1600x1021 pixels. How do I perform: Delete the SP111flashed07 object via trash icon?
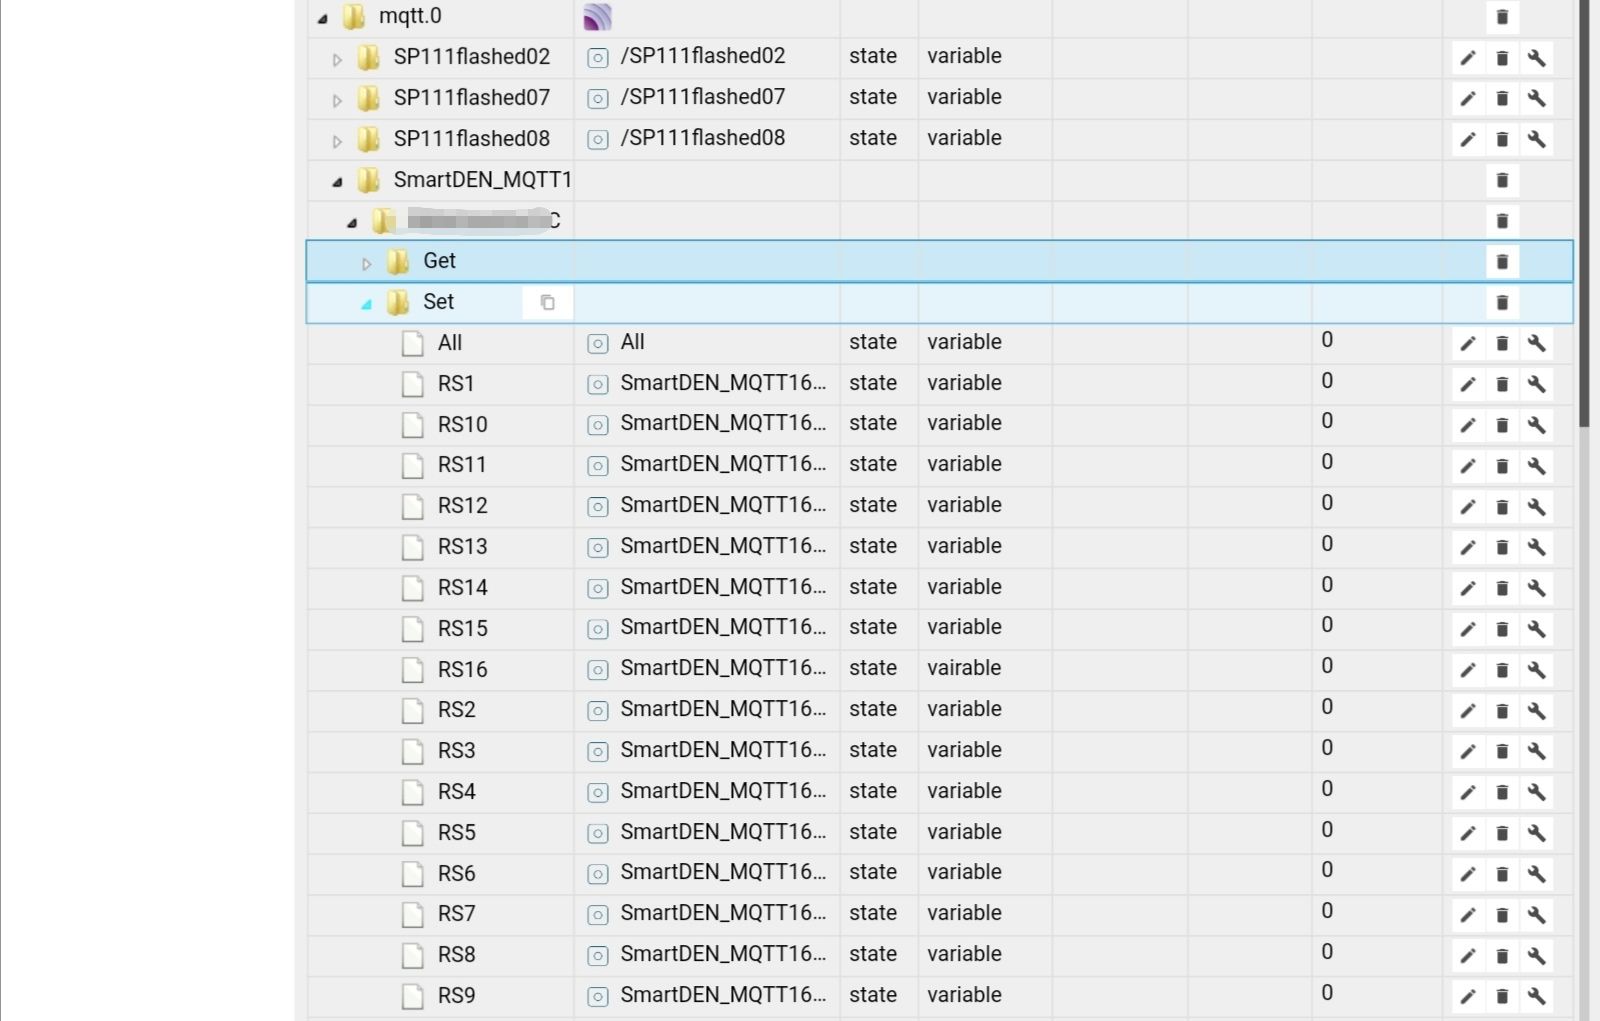pos(1502,99)
